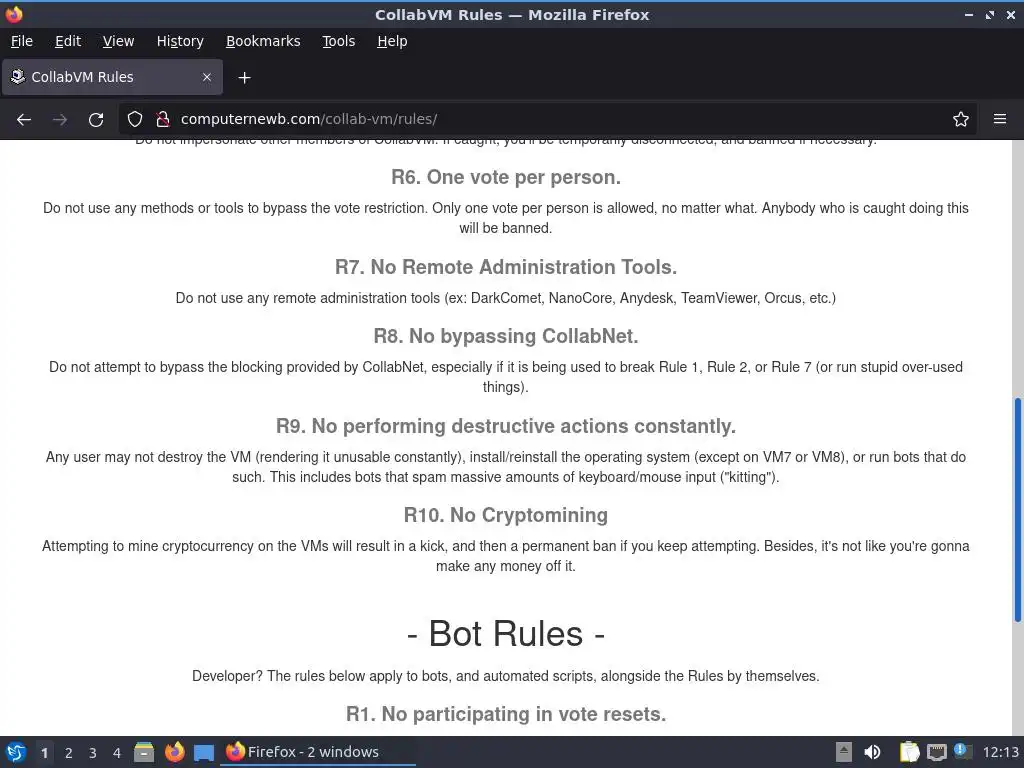Open the LXQt application menu launcher

pos(16,752)
